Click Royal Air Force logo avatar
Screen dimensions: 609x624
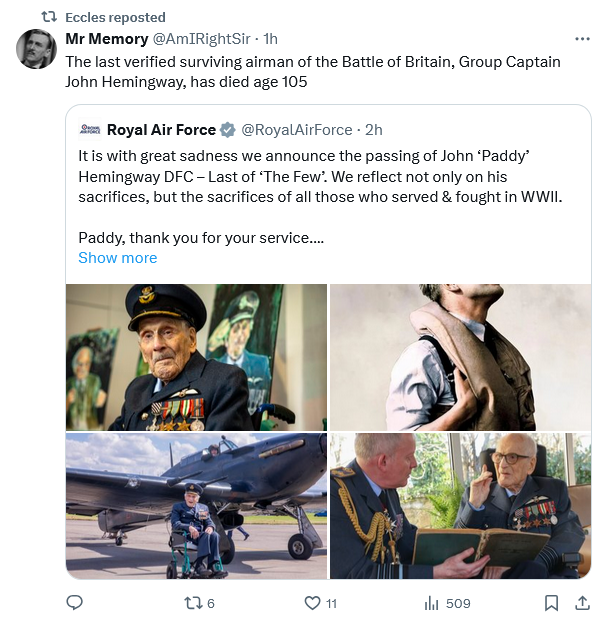(x=90, y=129)
